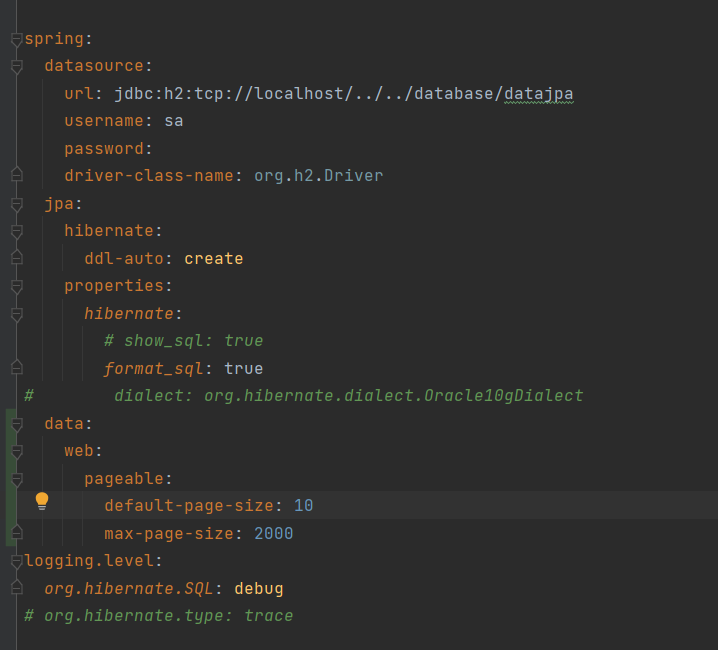This screenshot has height=650, width=718.
Task: Click the 'data' key text
Action: tap(64, 424)
